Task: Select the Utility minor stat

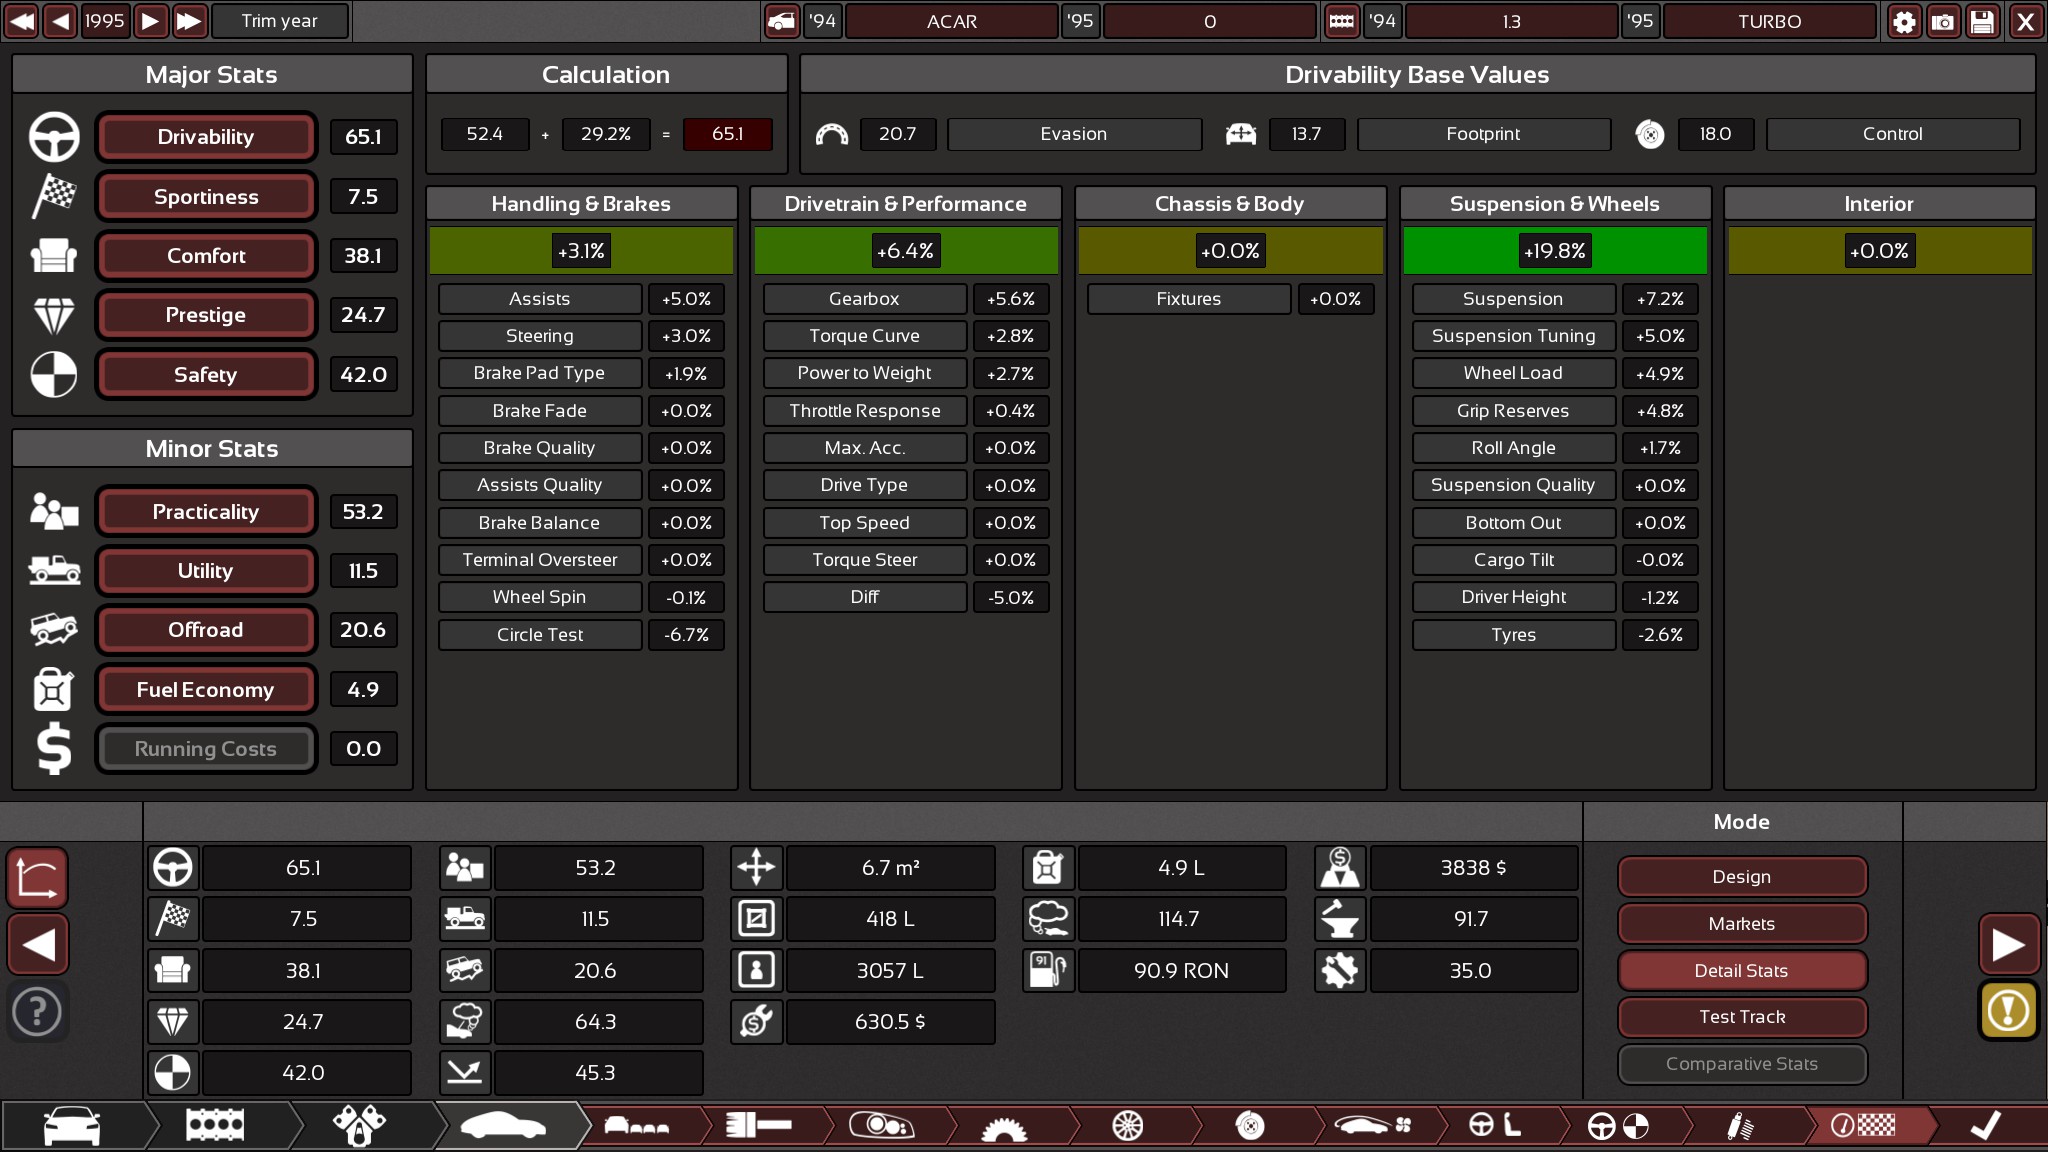Action: click(206, 571)
